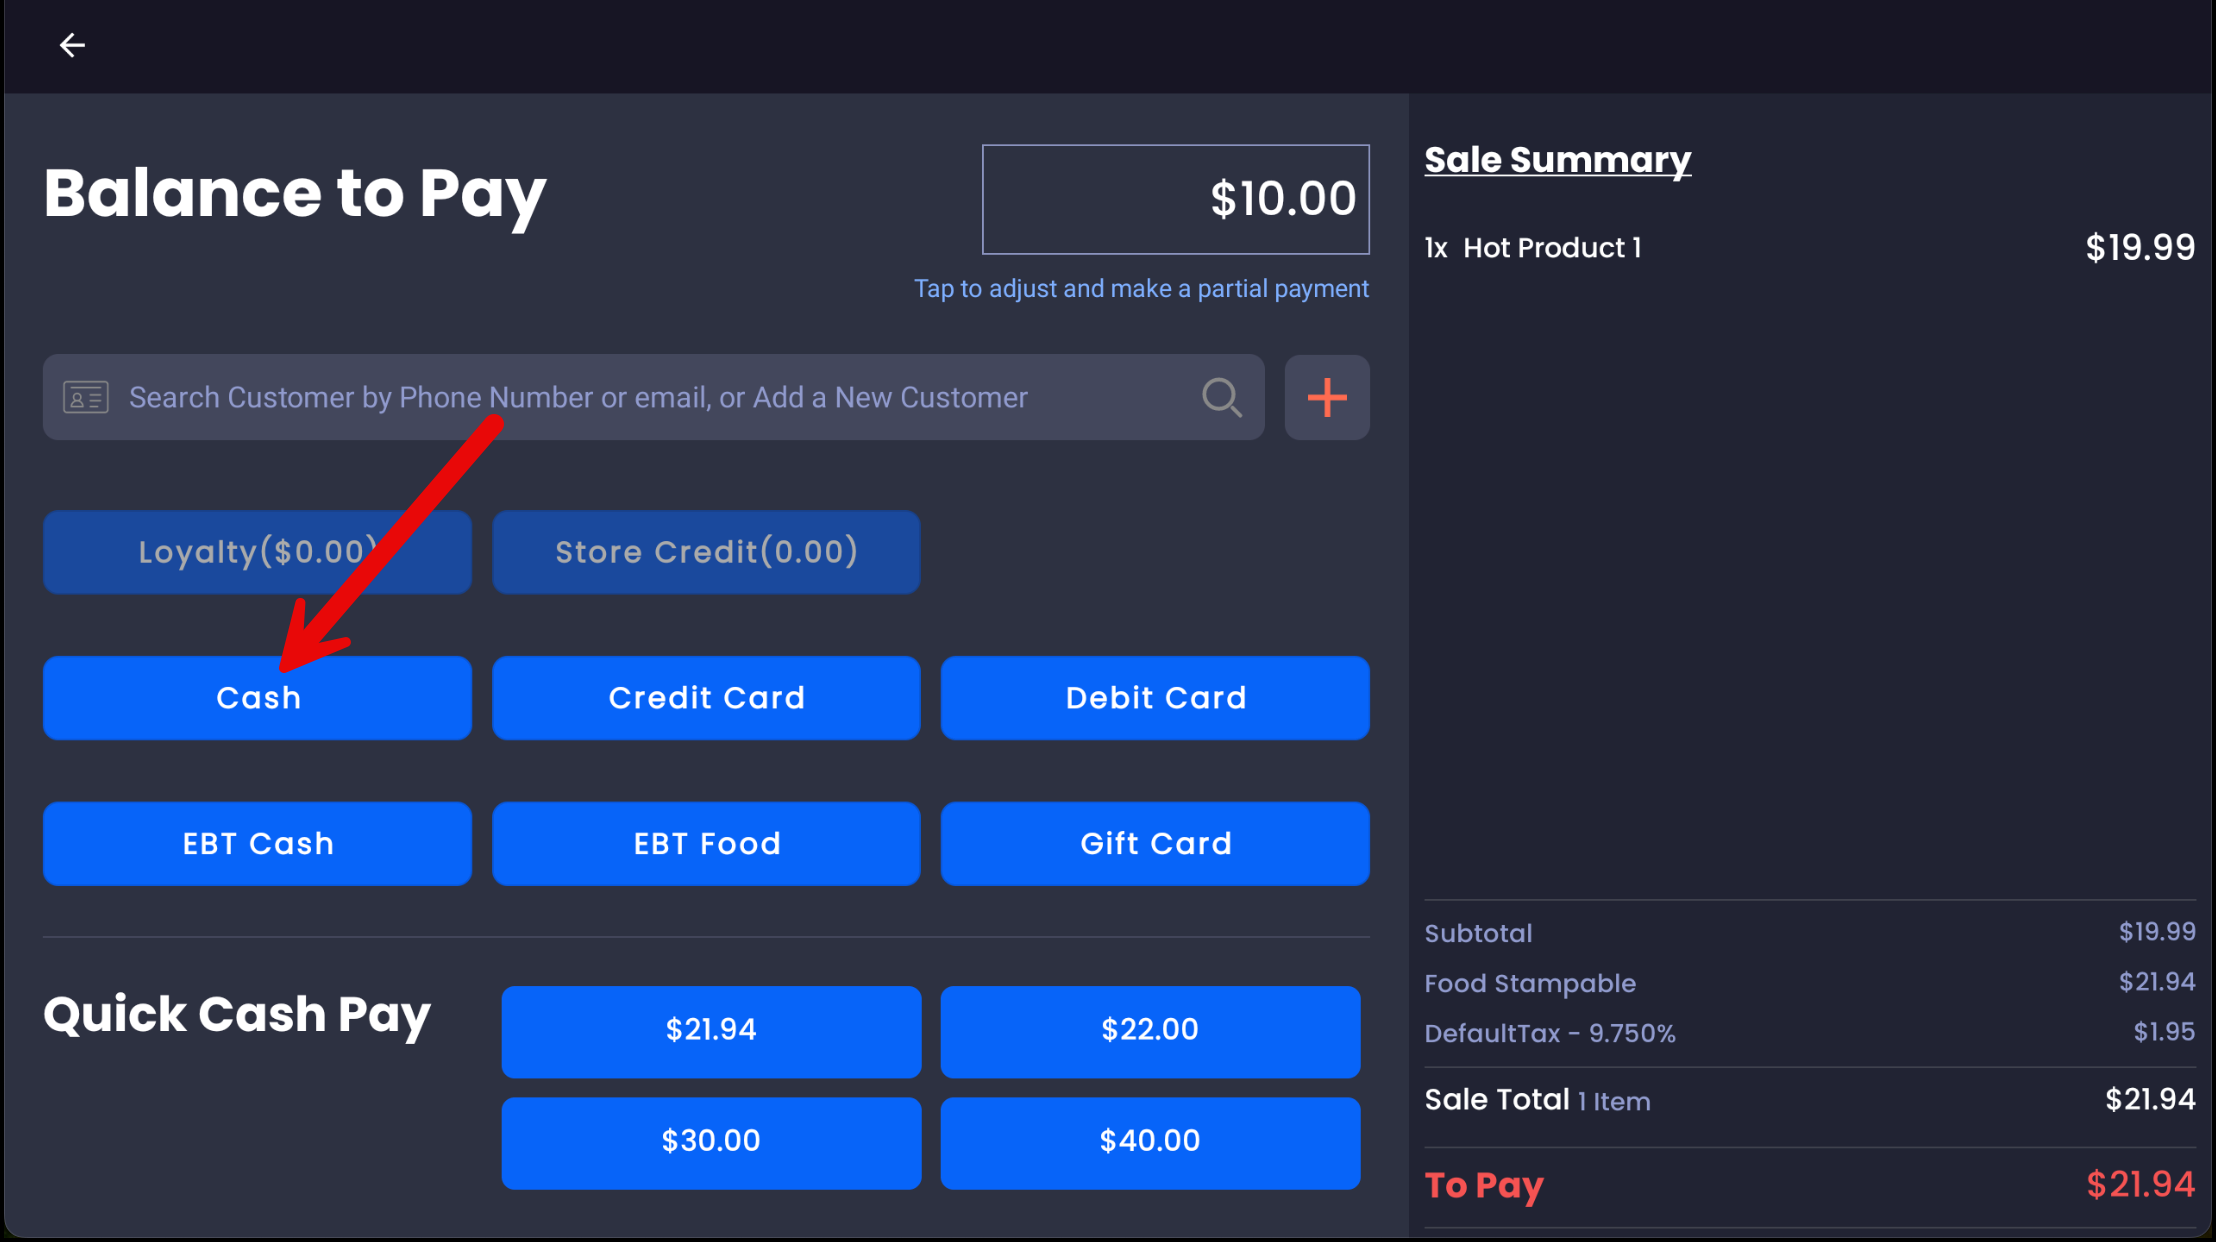The height and width of the screenshot is (1242, 2216).
Task: Click the partial payment hint link
Action: (x=1141, y=289)
